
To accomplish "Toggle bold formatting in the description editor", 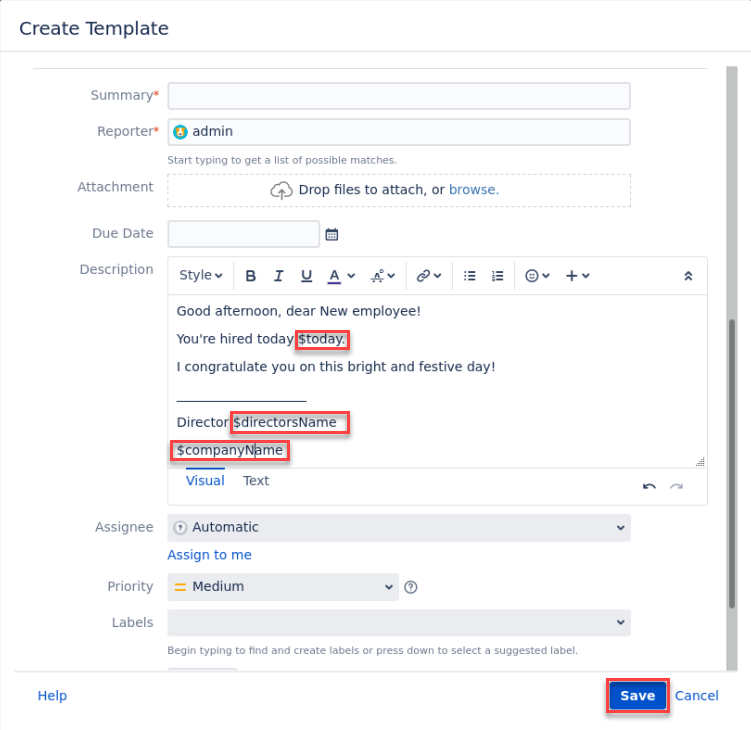I will [x=251, y=276].
